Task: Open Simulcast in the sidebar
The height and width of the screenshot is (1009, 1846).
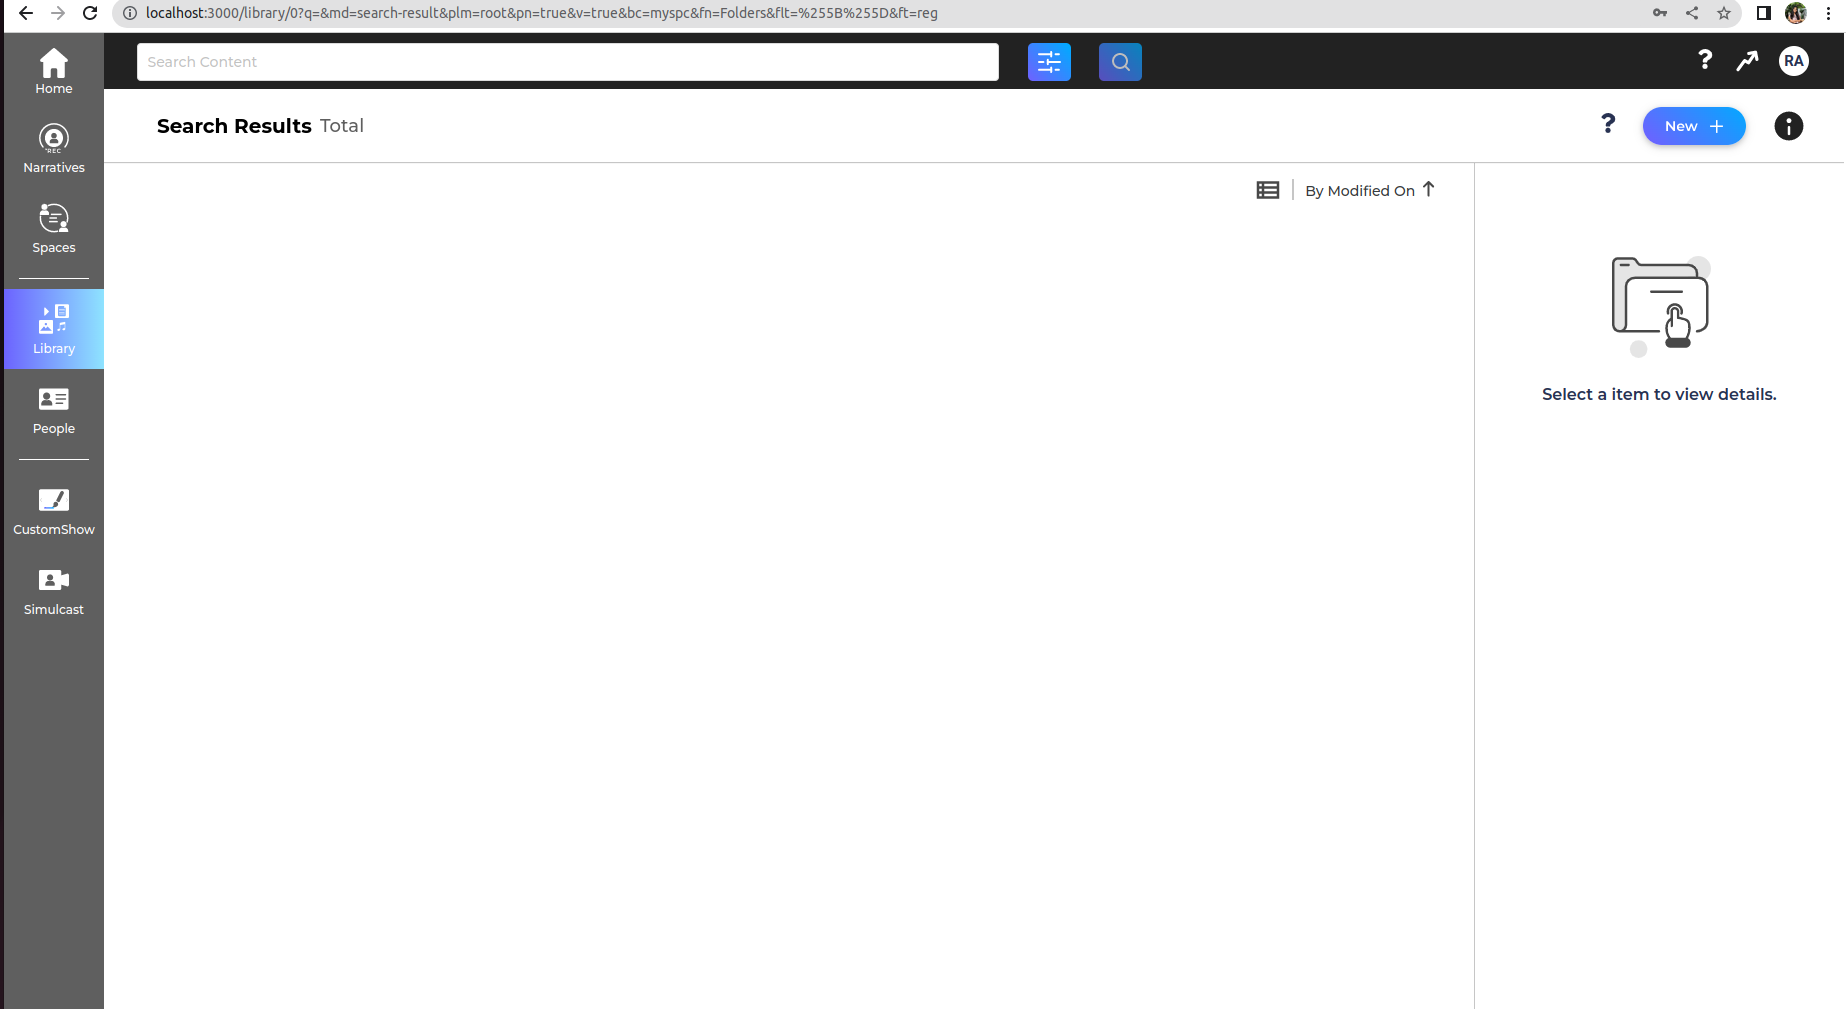Action: (x=54, y=591)
